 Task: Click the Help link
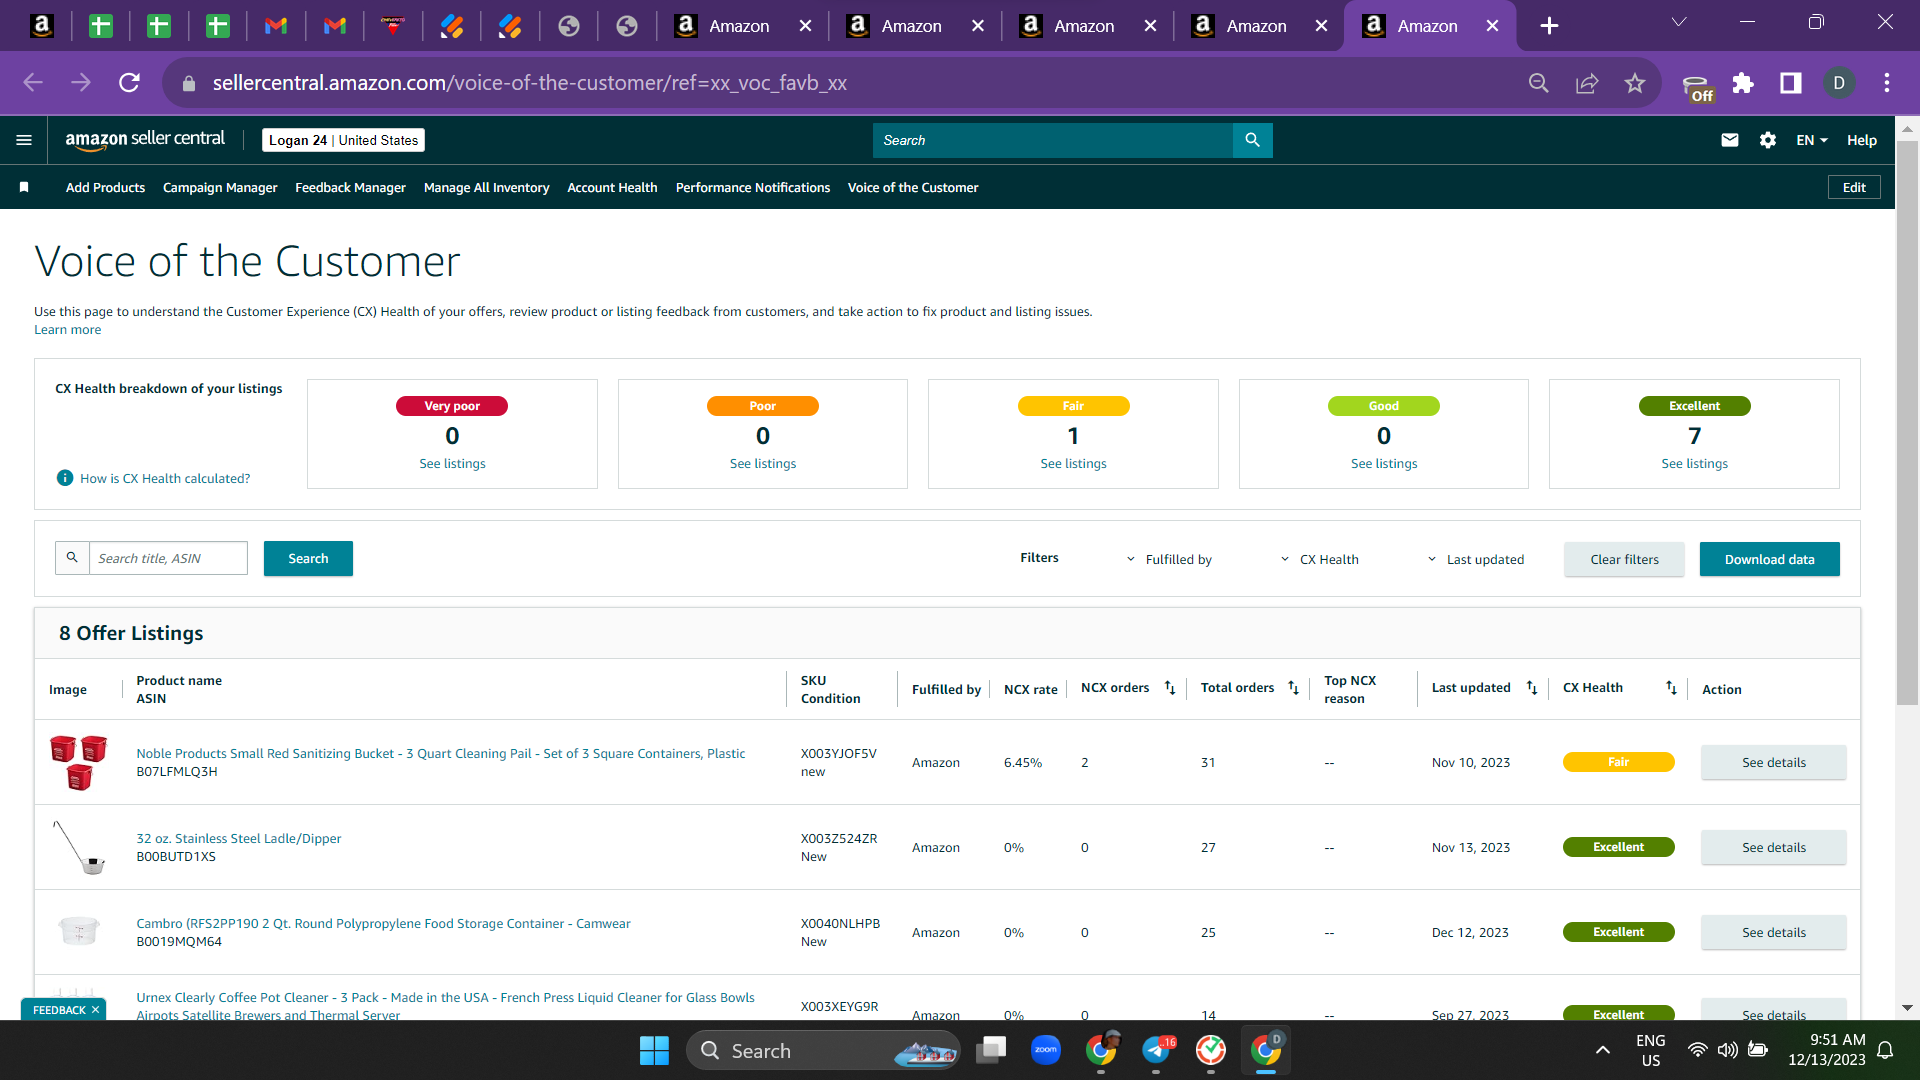coord(1861,140)
